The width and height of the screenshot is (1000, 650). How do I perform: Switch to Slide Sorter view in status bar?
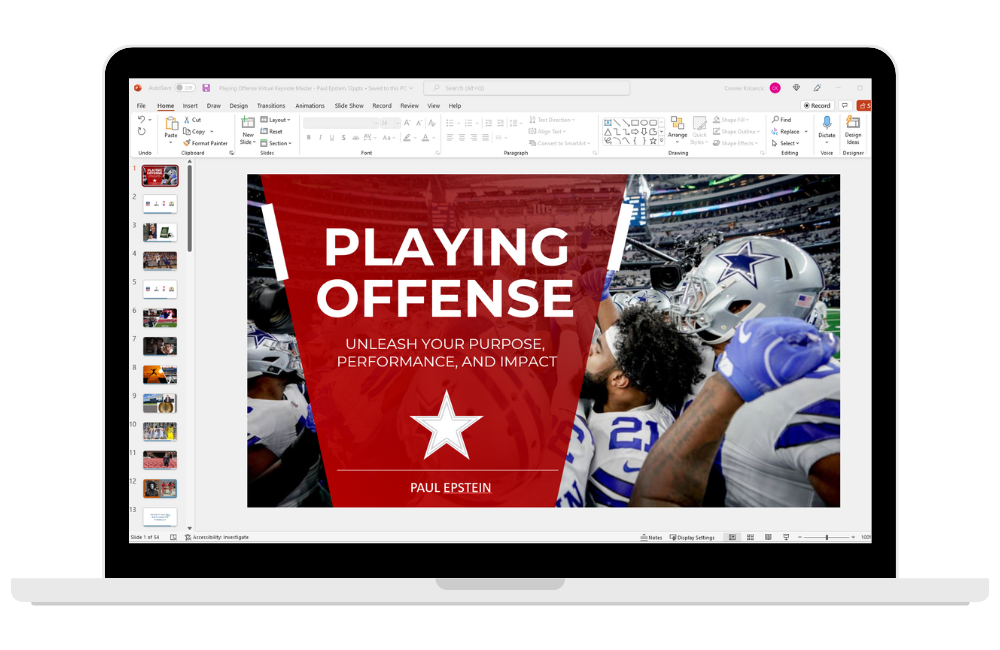tap(750, 537)
